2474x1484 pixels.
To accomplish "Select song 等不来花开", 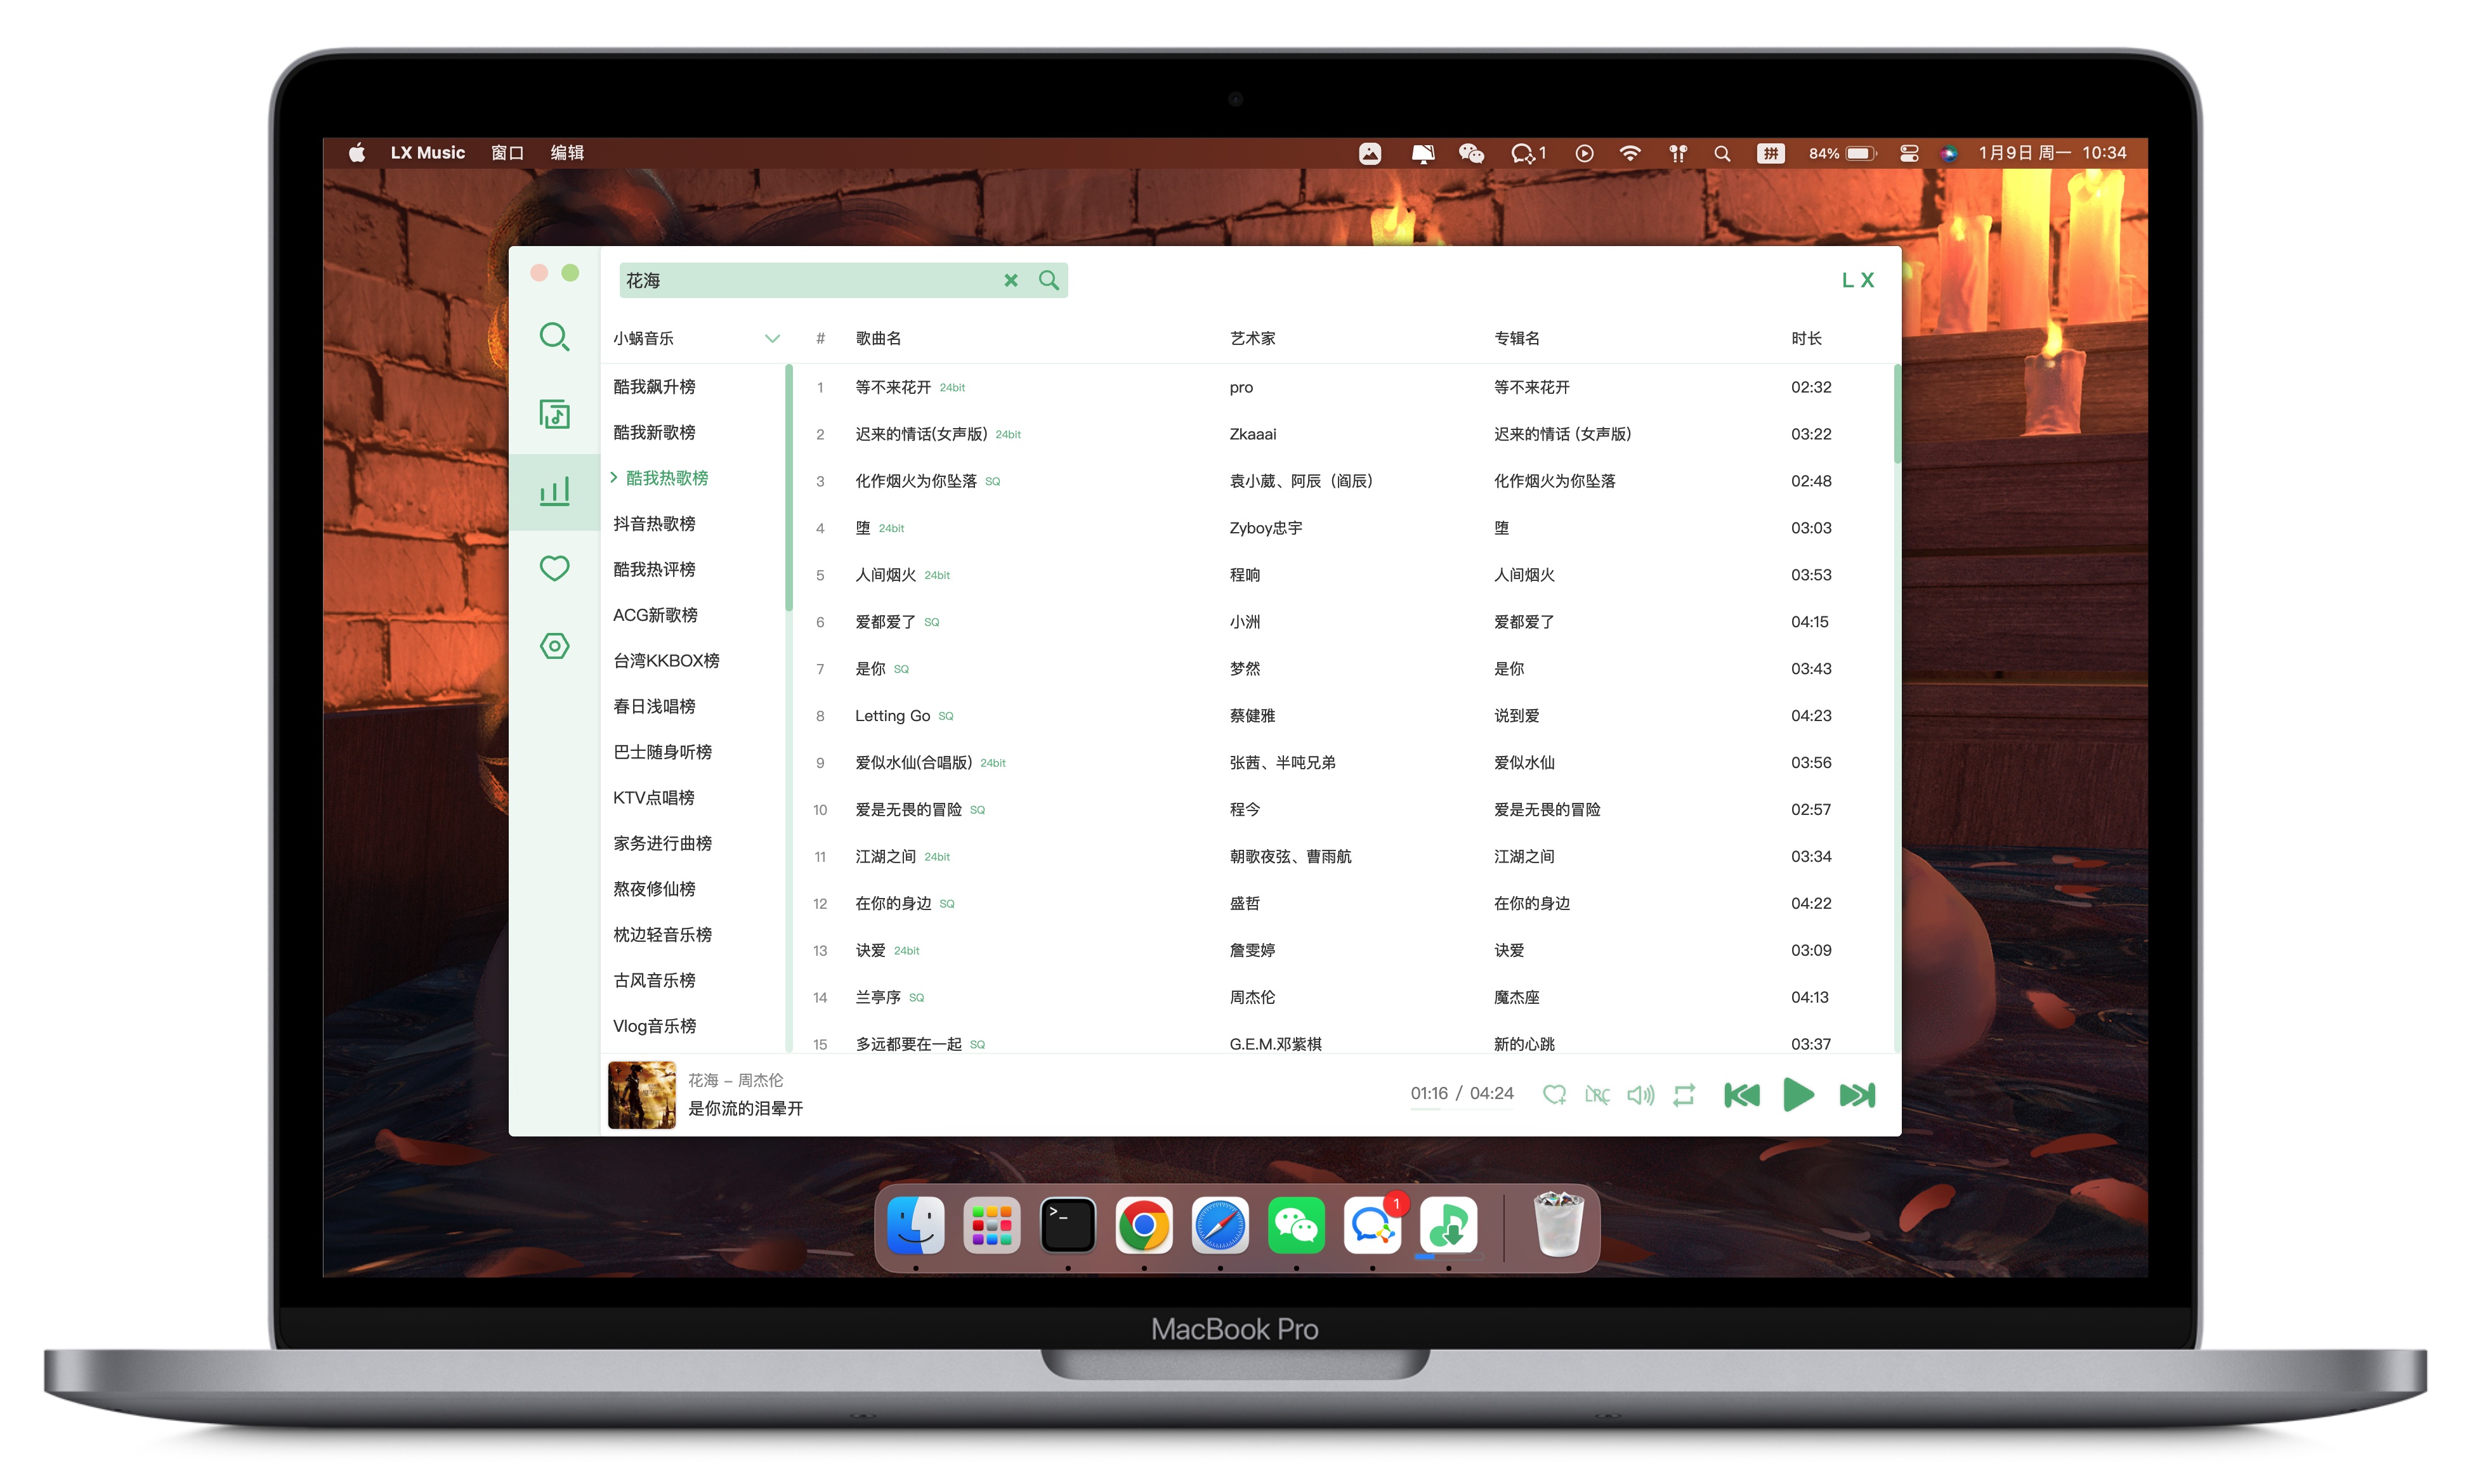I will [892, 387].
